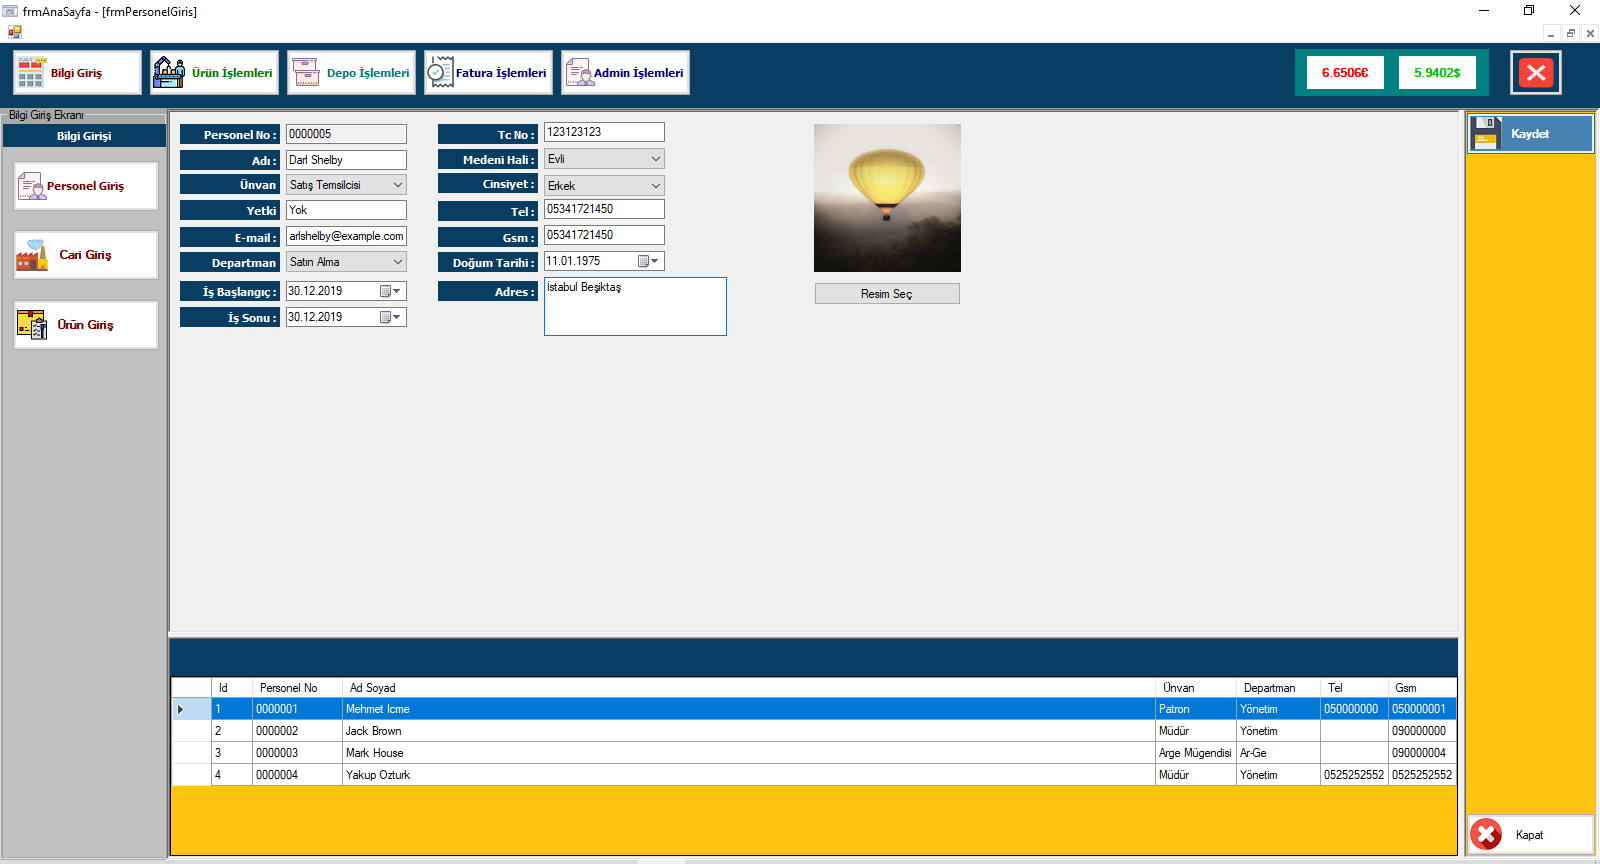Click the Bilgi Girişi panel header
The height and width of the screenshot is (864, 1600).
(x=84, y=136)
